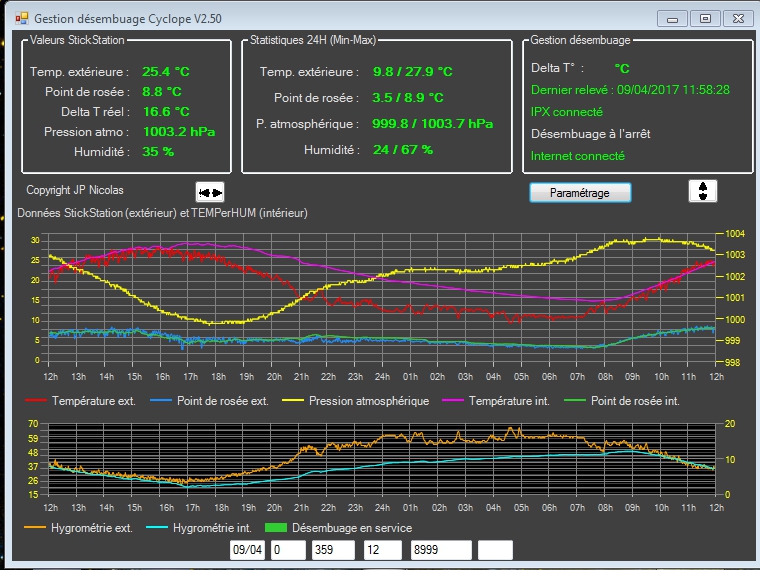Click the Copyright JP Nicolas label
The width and height of the screenshot is (760, 570).
click(x=75, y=190)
